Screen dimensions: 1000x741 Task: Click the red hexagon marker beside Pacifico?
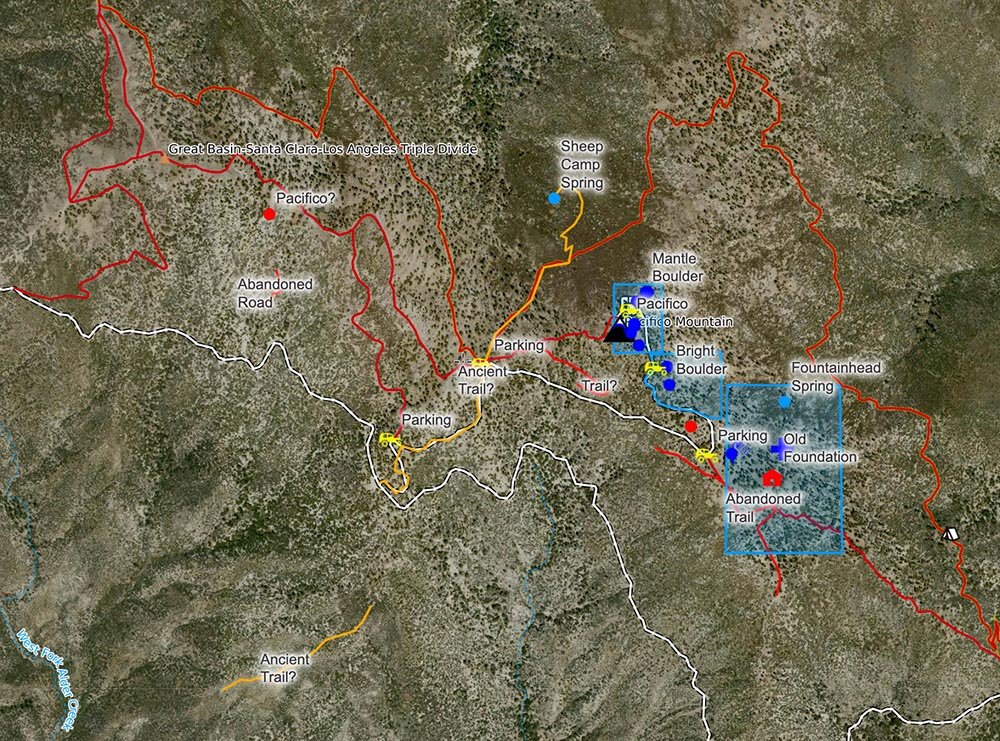[x=269, y=214]
